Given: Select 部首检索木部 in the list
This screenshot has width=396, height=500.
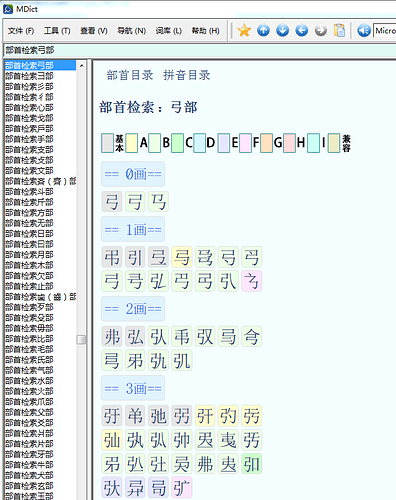Looking at the screenshot, I should 40,265.
